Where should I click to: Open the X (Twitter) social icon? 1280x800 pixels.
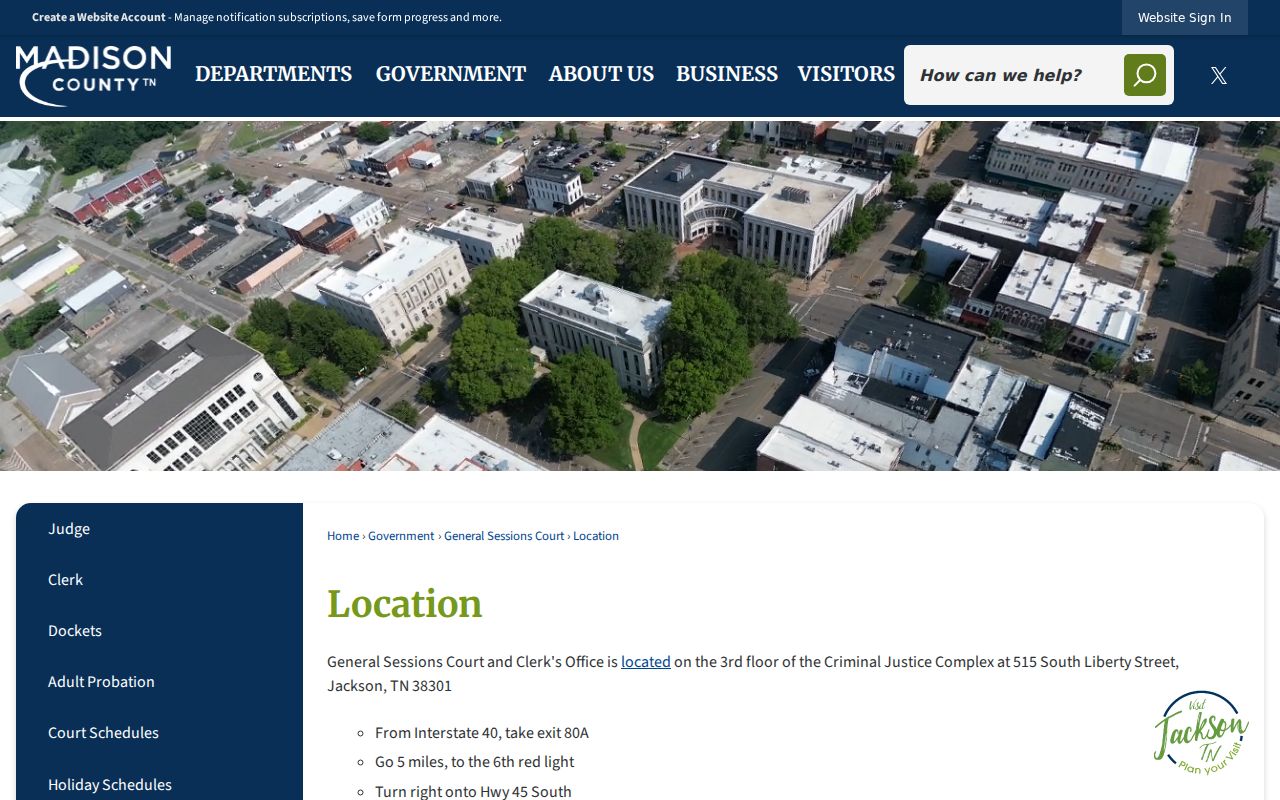[1218, 75]
